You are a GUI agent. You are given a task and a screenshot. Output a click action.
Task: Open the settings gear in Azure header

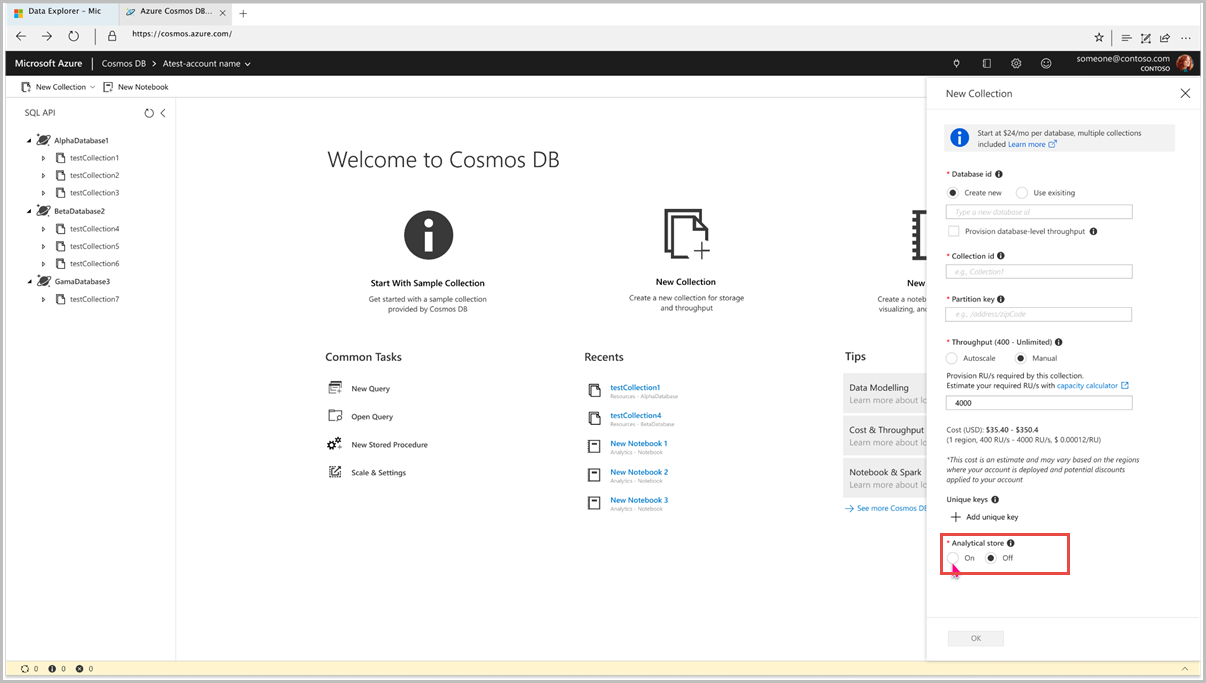tap(1016, 63)
